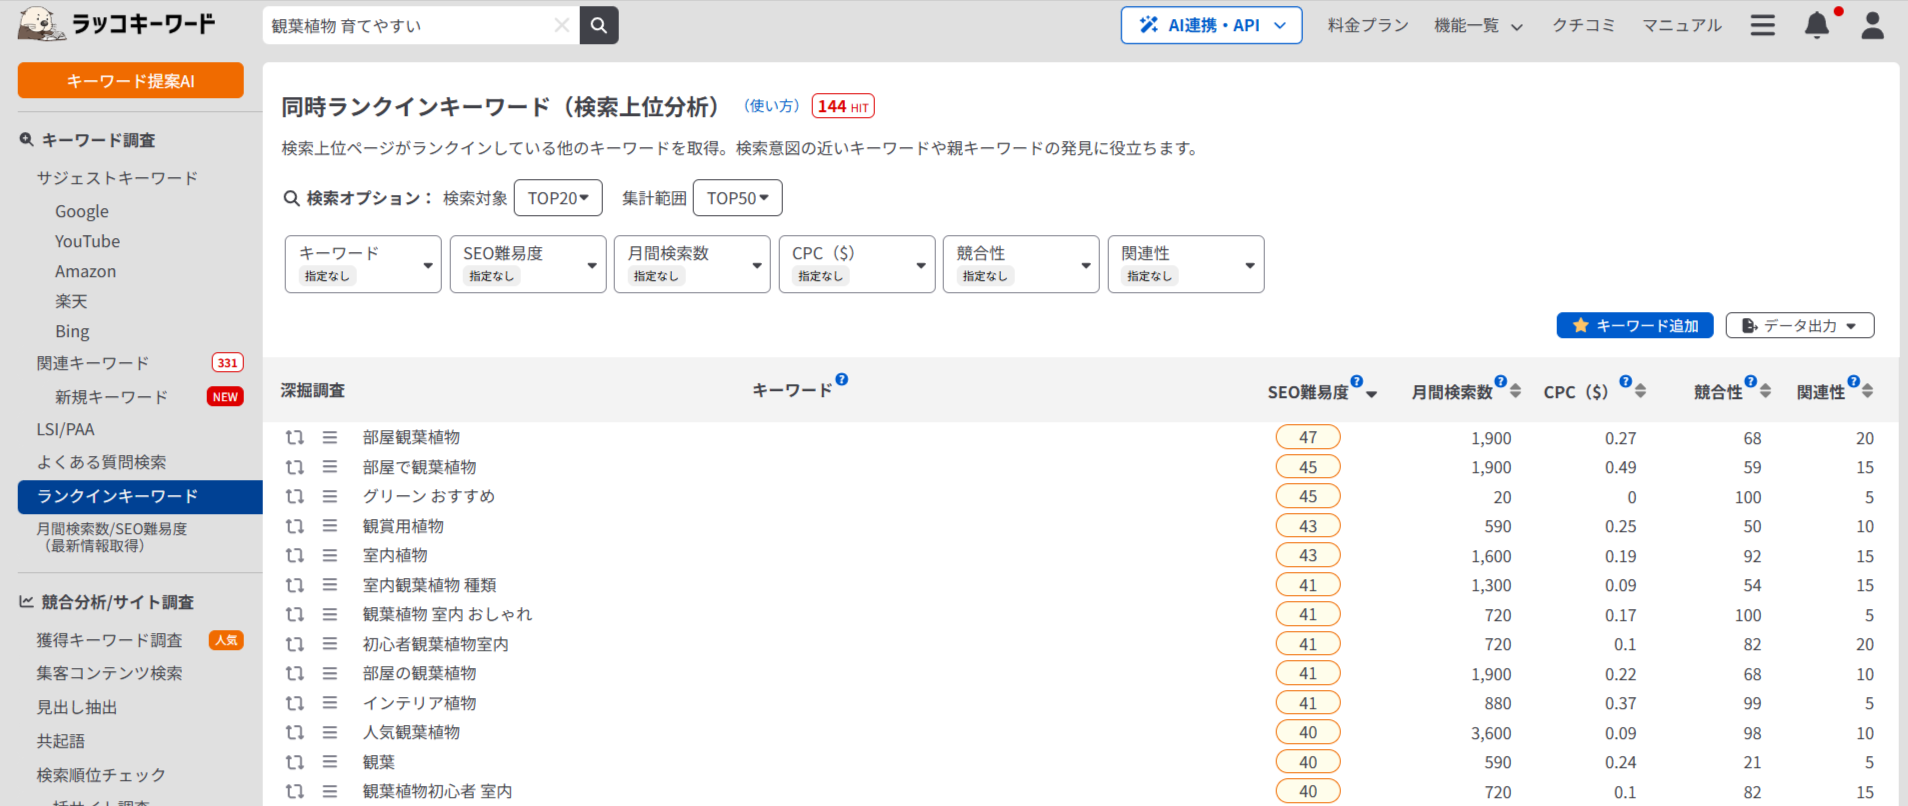This screenshot has height=806, width=1908.
Task: Open the 関連性 filter dropdown
Action: [x=1186, y=264]
